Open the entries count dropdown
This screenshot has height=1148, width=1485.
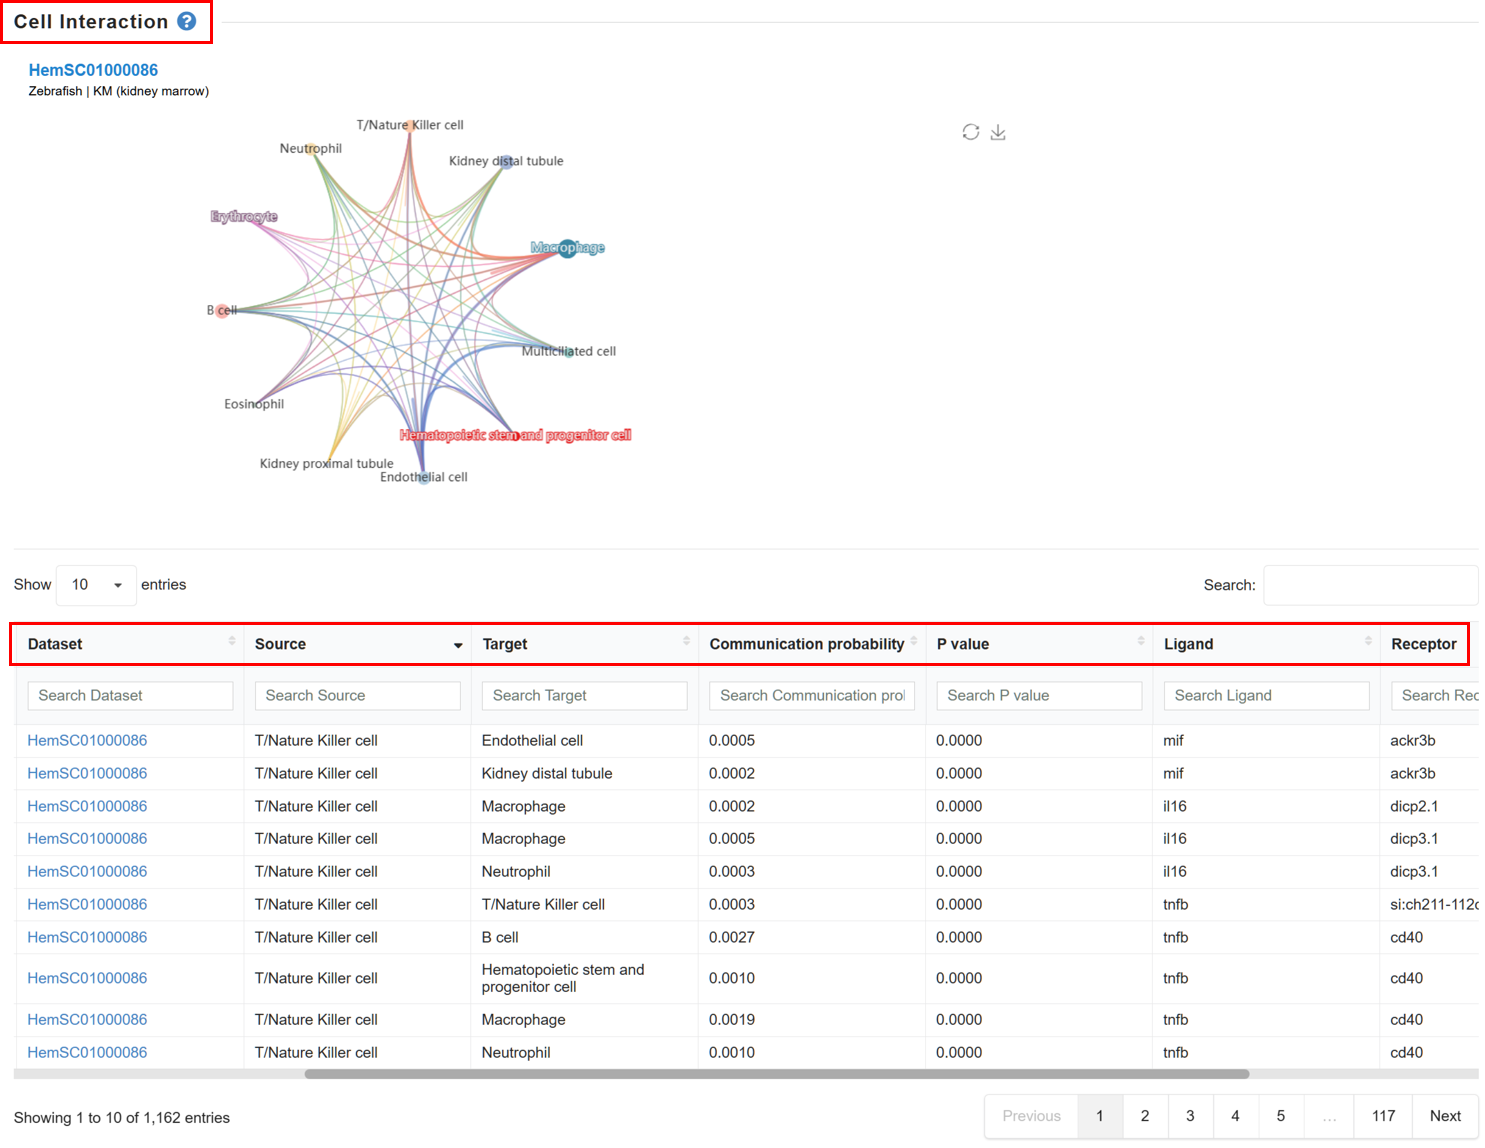pos(96,585)
